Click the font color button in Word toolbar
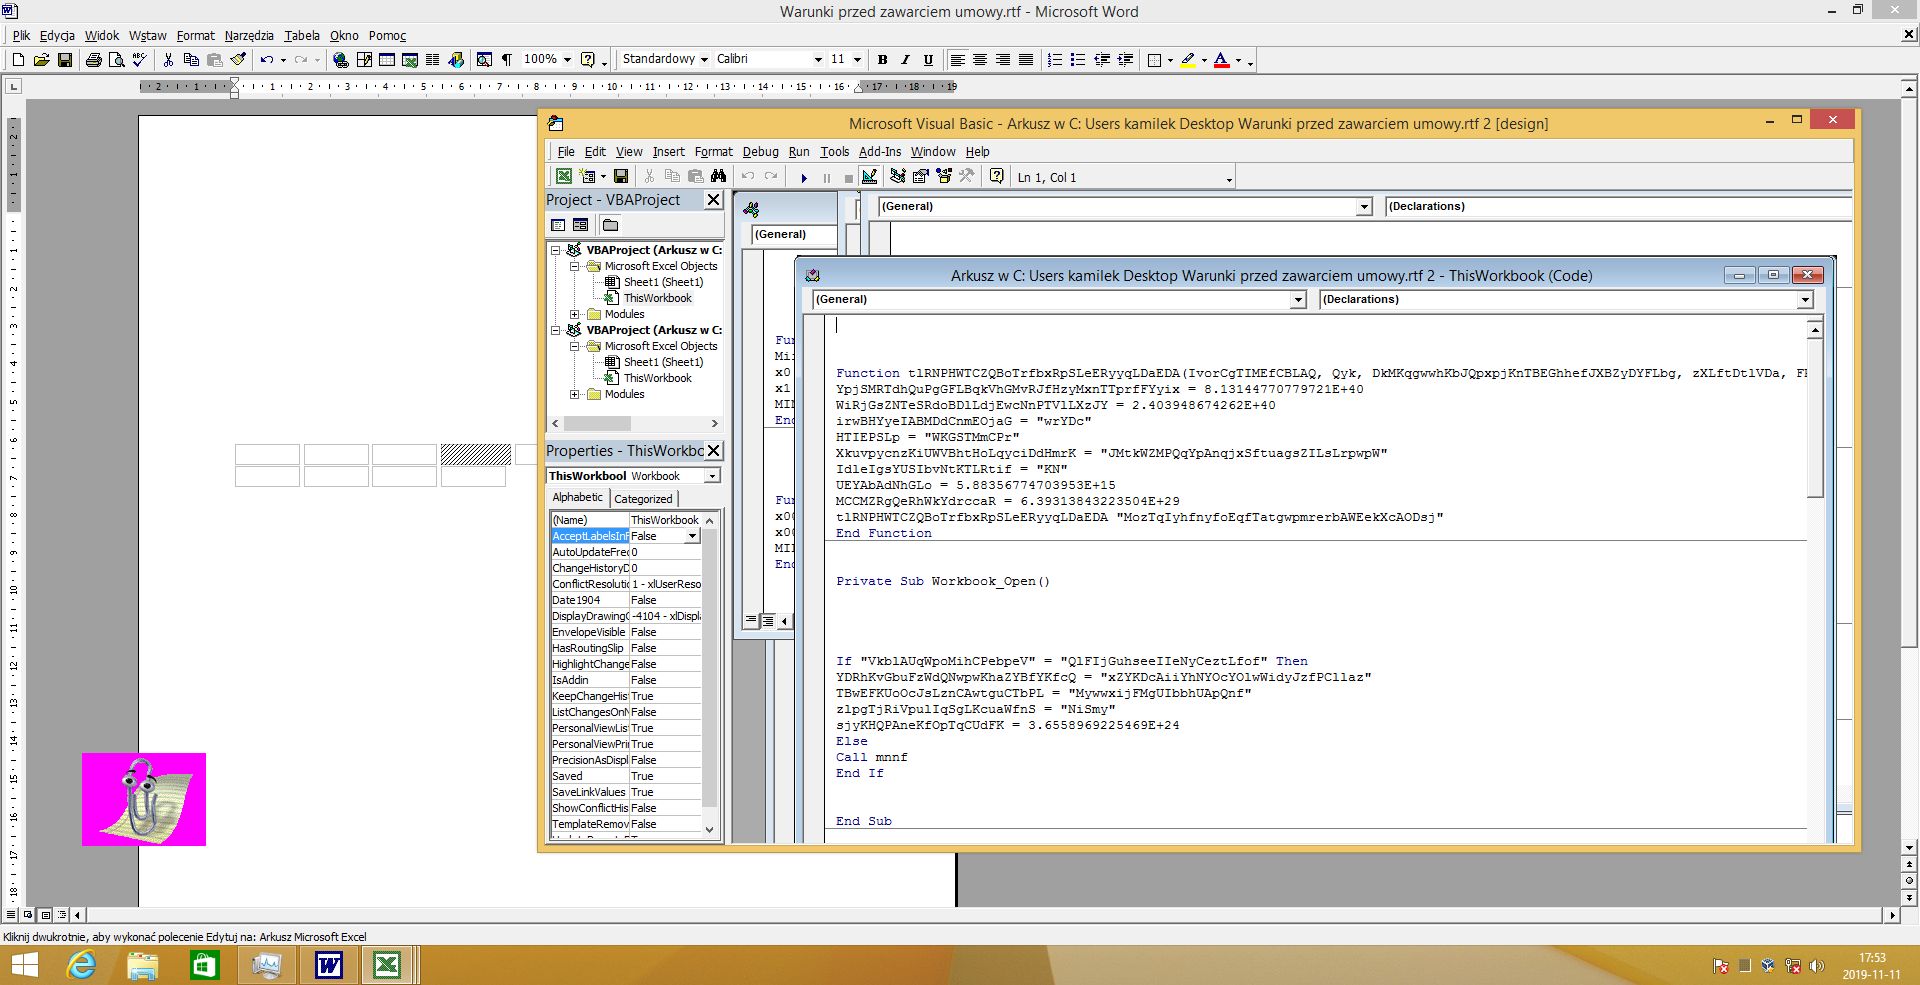 (x=1221, y=60)
